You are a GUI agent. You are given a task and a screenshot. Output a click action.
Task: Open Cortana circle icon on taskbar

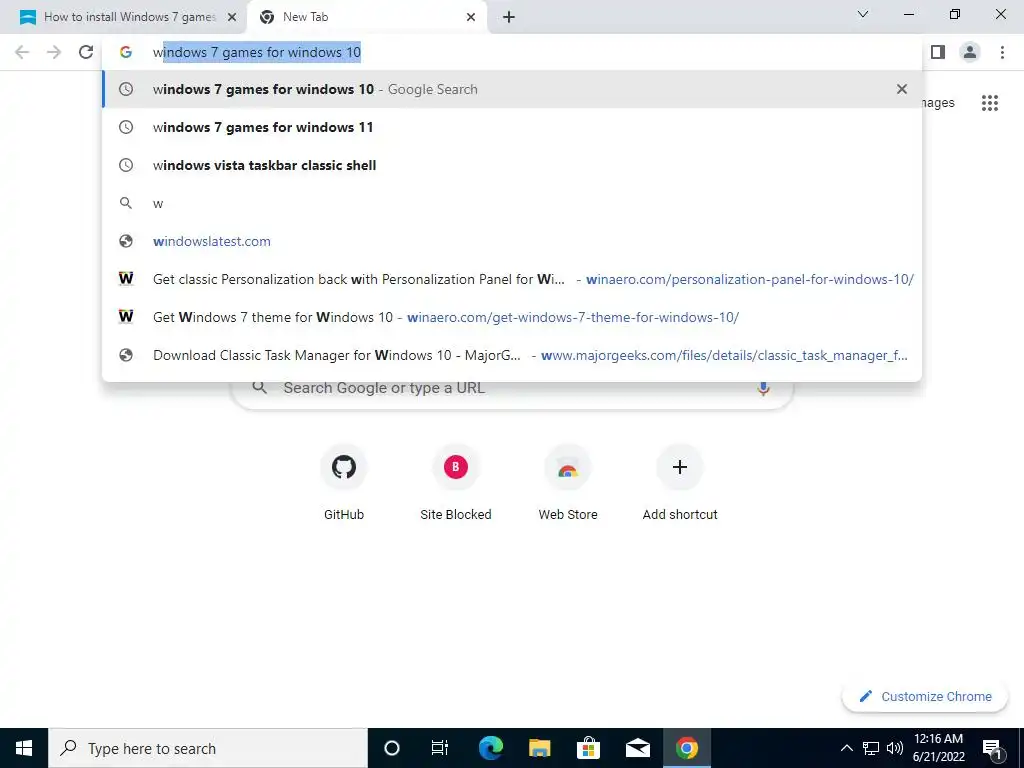pyautogui.click(x=392, y=748)
